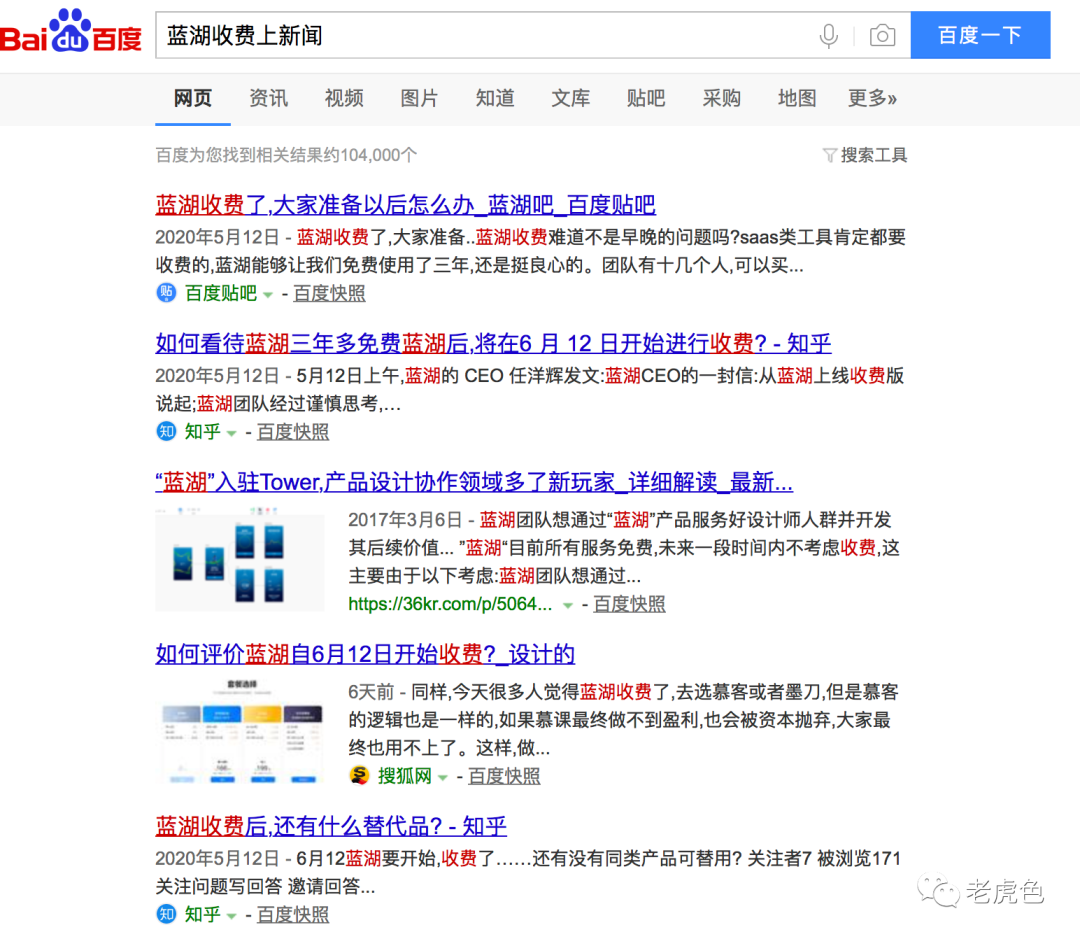Open the Tower result thumbnail image
This screenshot has height=939, width=1080.
[240, 559]
